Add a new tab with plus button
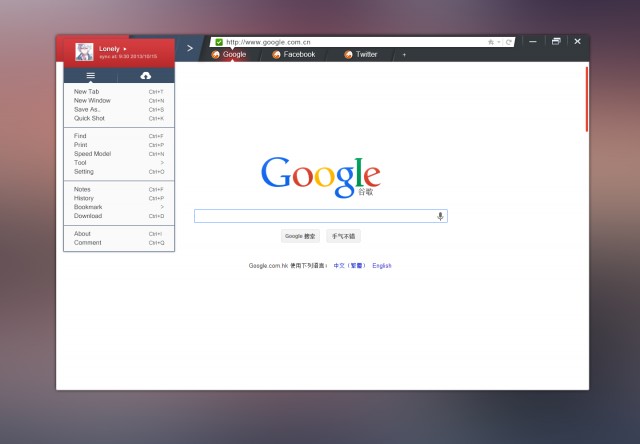This screenshot has width=640, height=444. click(x=404, y=55)
